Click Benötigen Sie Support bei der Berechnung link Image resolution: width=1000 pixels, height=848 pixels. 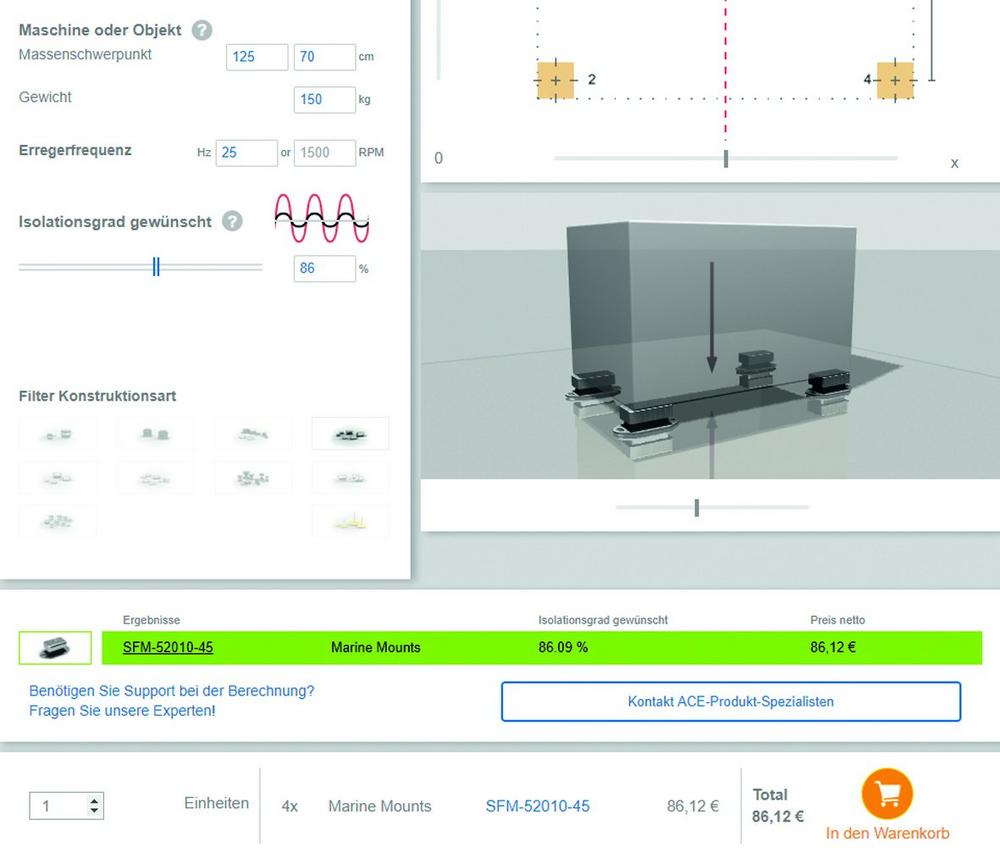[x=172, y=691]
